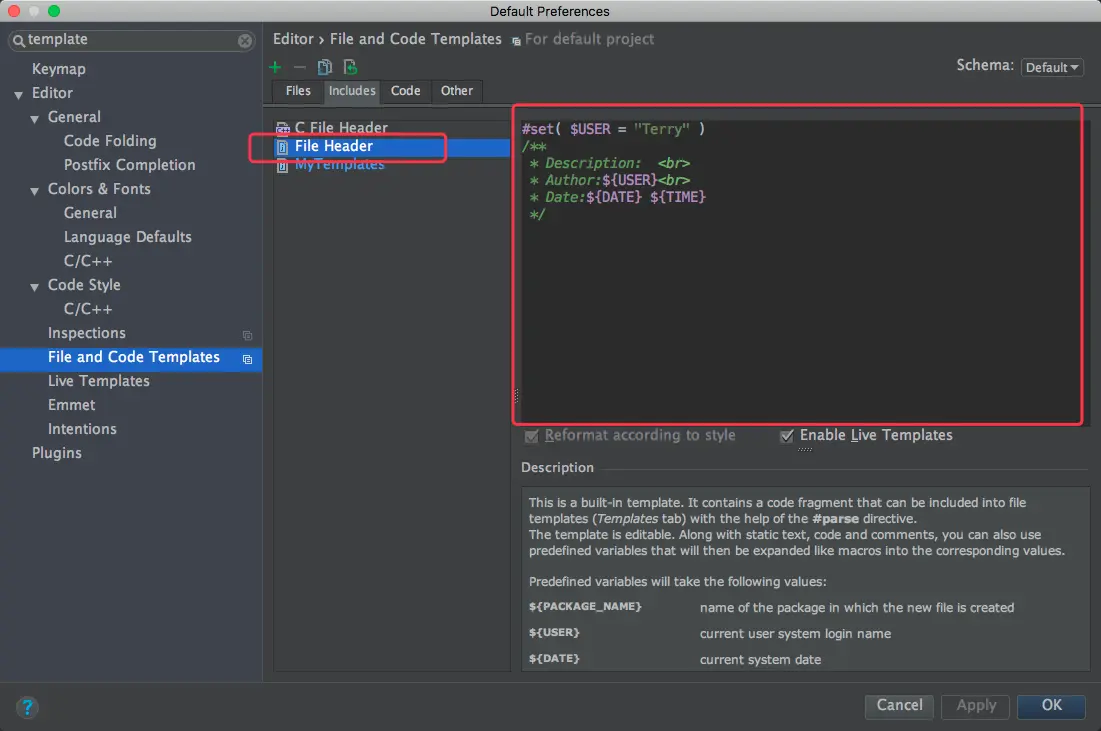
Task: Click the Author:${USER} line in editor
Action: click(609, 180)
